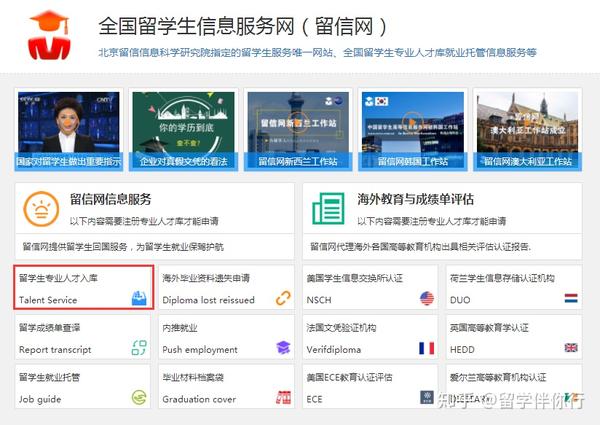Click the green document evaluation icon
Image resolution: width=600 pixels, height=425 pixels.
(x=328, y=209)
